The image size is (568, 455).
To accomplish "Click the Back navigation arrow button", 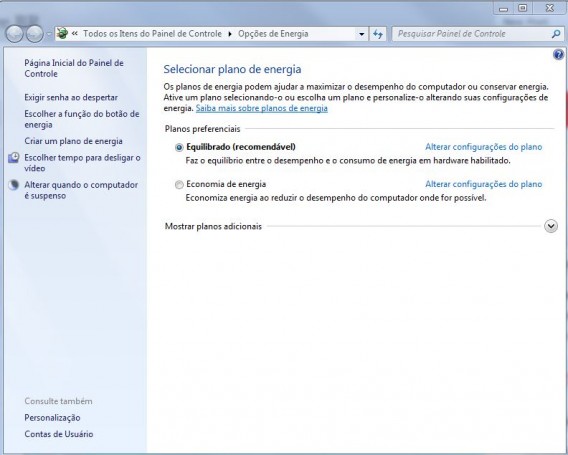I will (14, 34).
